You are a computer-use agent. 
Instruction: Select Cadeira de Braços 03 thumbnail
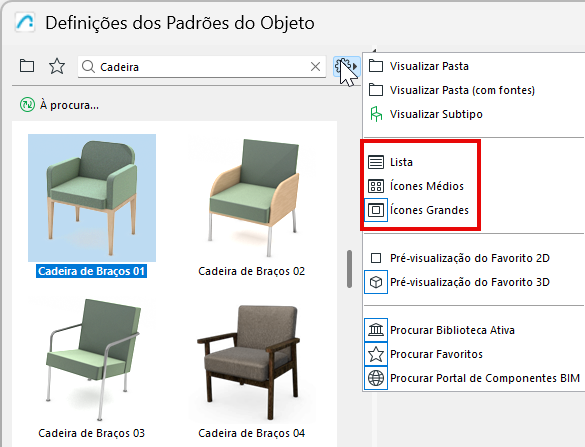(x=92, y=359)
